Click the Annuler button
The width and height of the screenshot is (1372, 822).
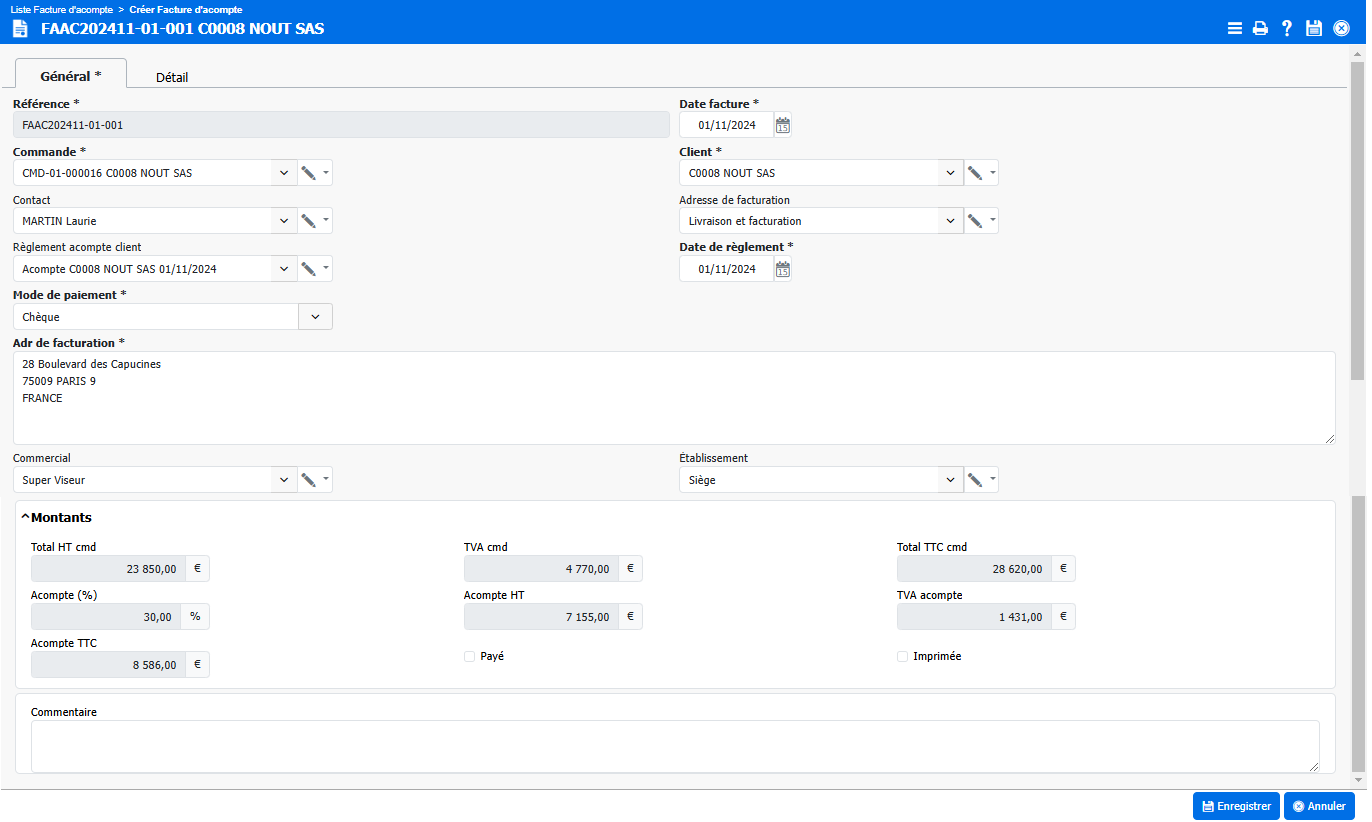click(1319, 806)
